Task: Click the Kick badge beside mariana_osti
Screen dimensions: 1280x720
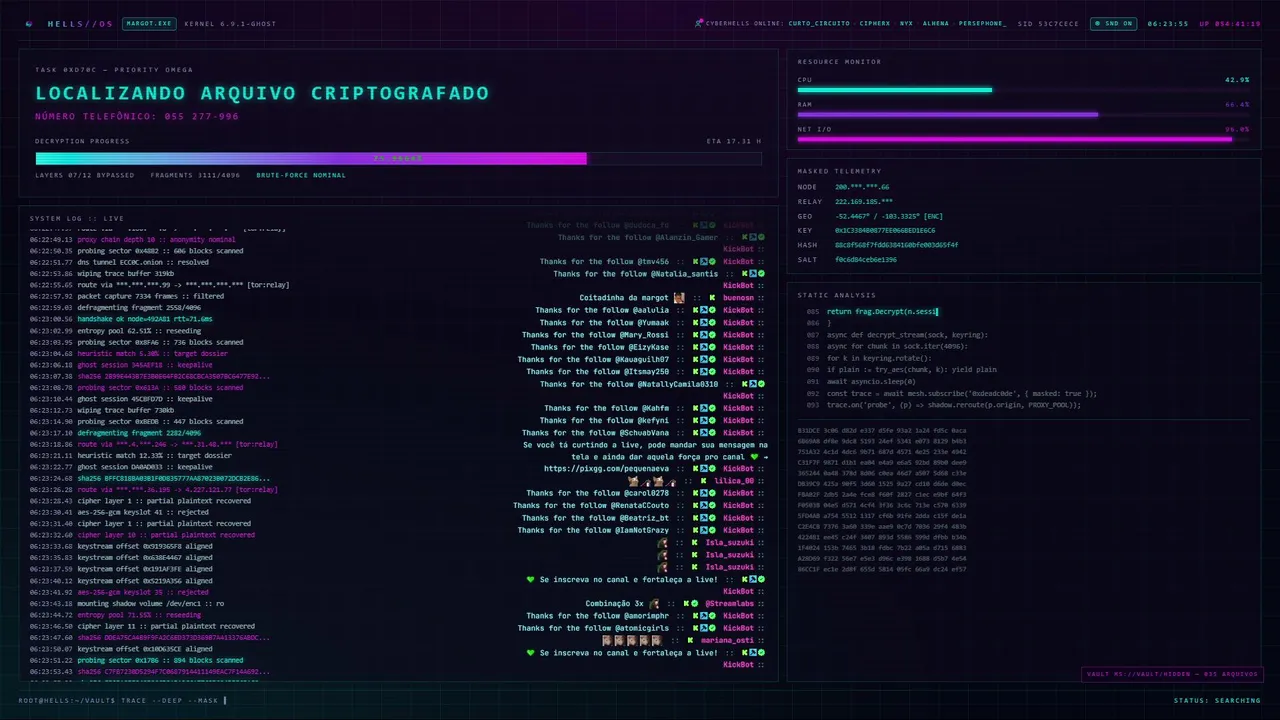Action: click(x=690, y=640)
